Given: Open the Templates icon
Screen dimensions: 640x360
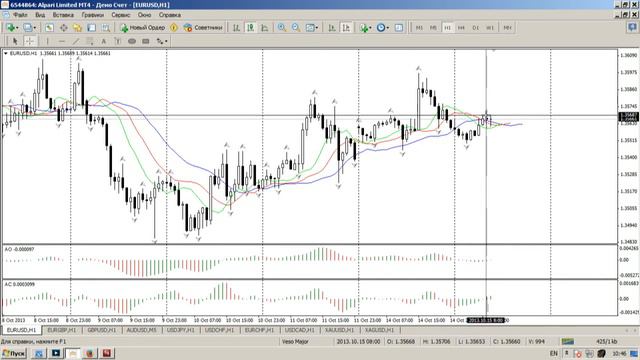Looking at the screenshot, I should coord(399,28).
